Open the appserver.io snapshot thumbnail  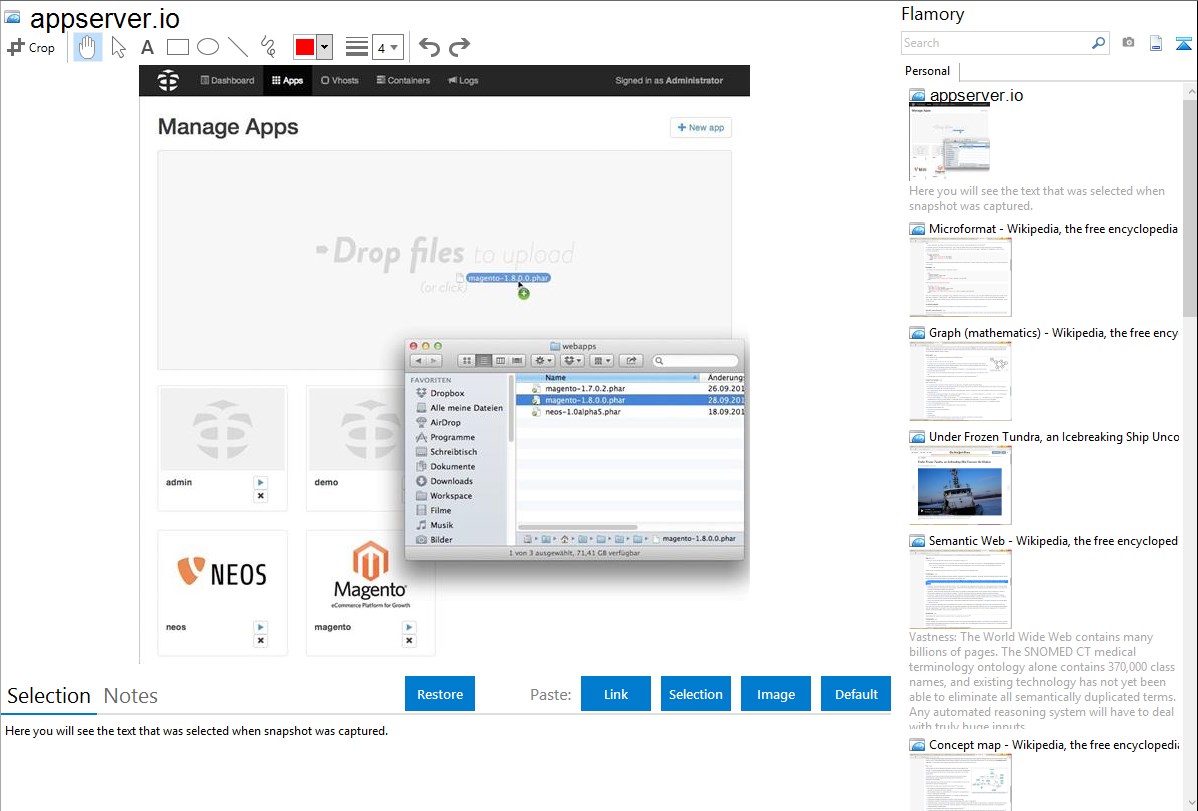click(950, 142)
